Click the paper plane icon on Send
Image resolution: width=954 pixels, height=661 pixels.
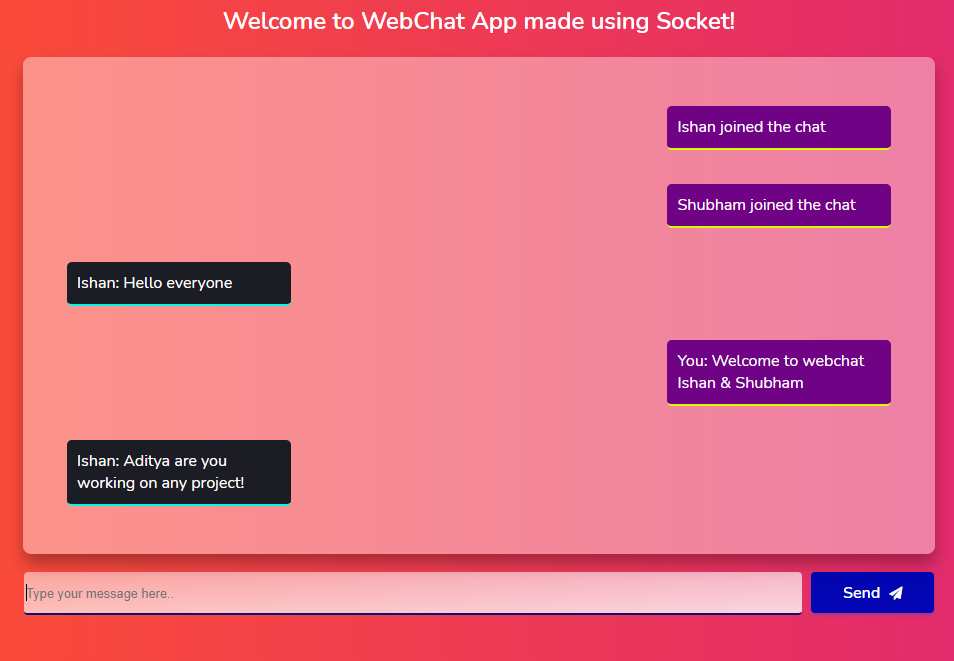tap(896, 593)
